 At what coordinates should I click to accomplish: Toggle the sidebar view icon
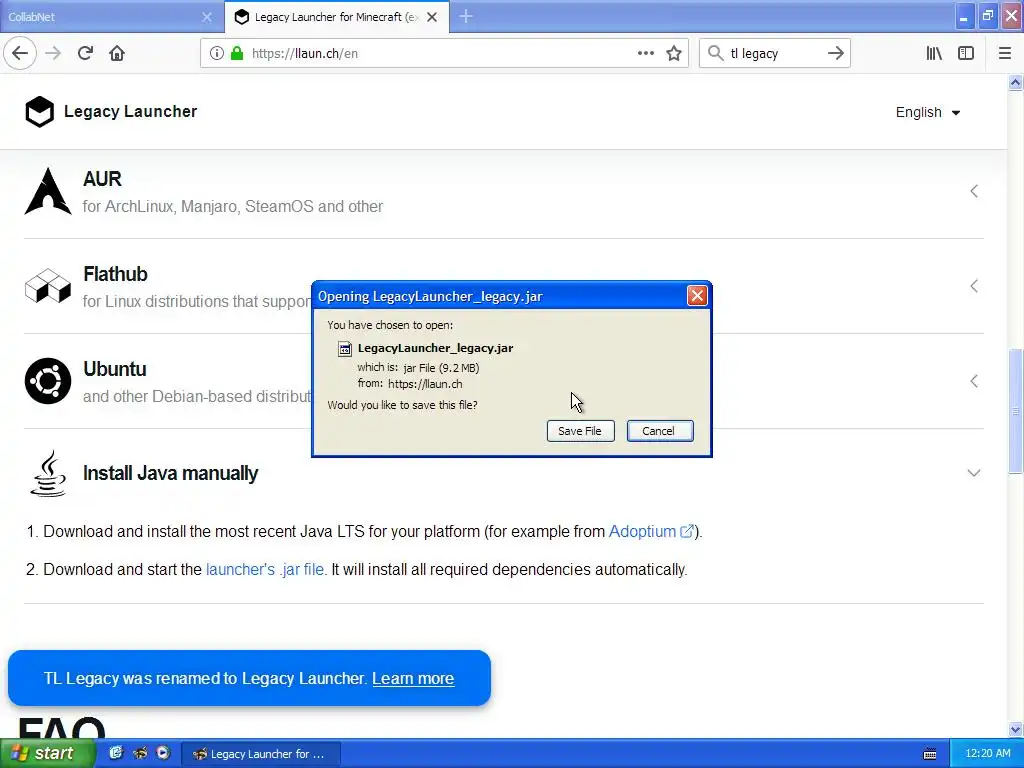pyautogui.click(x=966, y=53)
